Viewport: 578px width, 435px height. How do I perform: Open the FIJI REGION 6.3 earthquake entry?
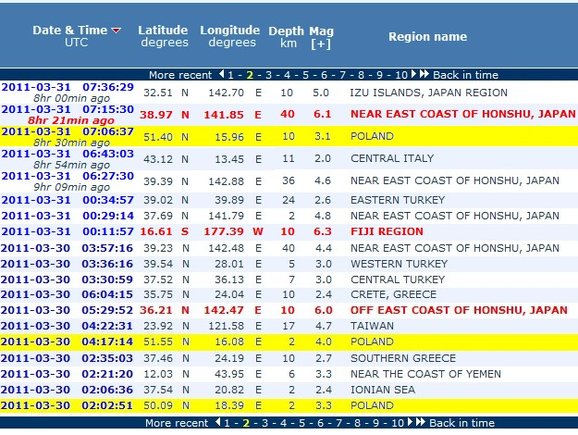pos(289,232)
